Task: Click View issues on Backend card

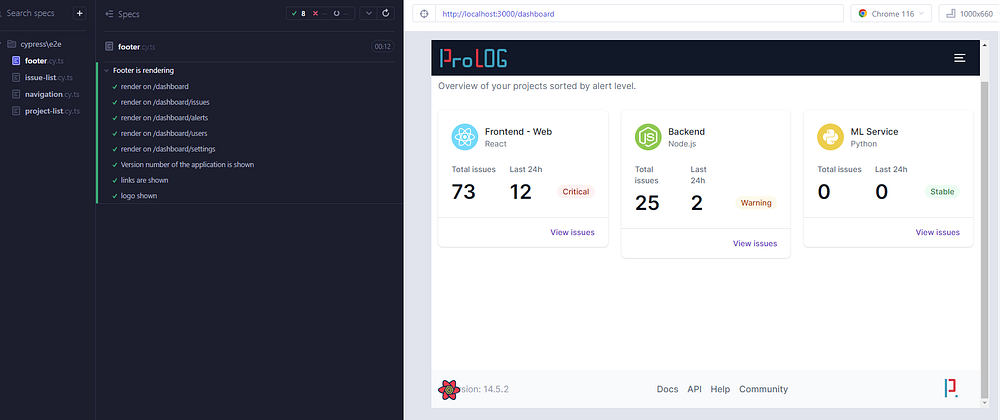Action: tap(755, 243)
